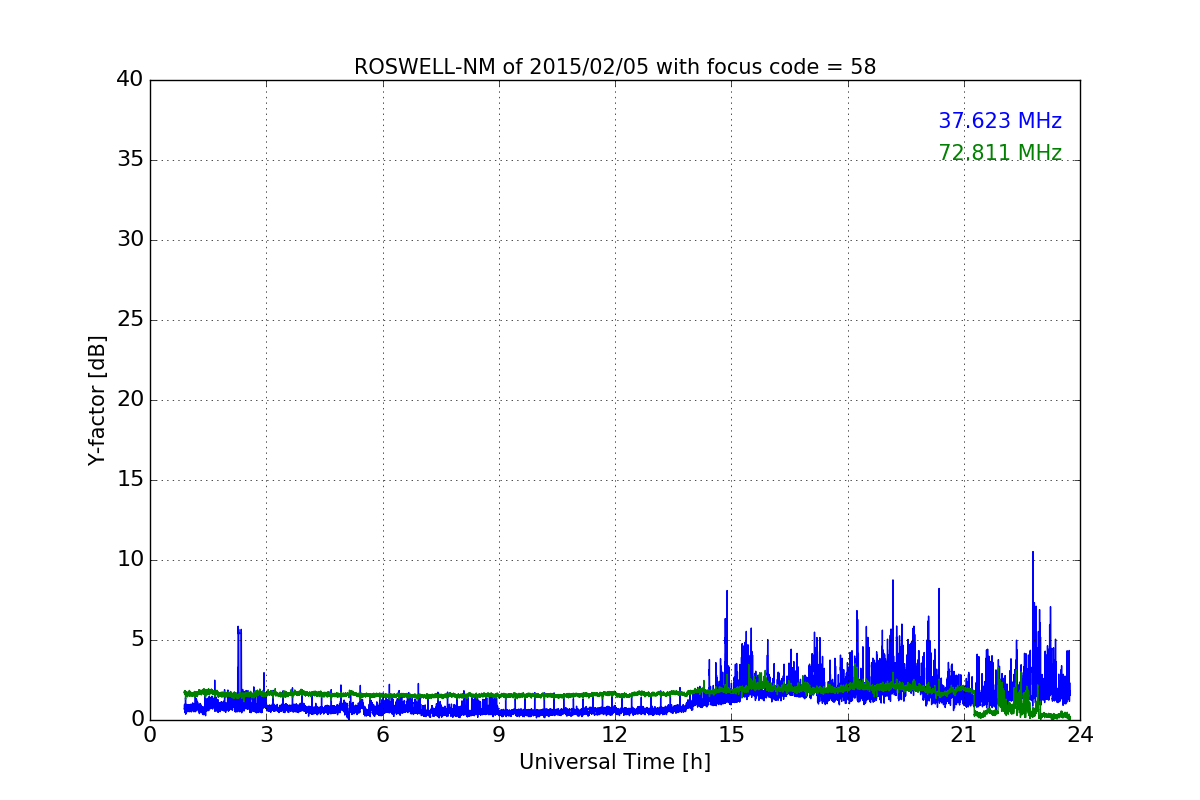The image size is (1200, 800).
Task: Click the plot title mentioning ROSWELL-NM
Action: pos(615,67)
